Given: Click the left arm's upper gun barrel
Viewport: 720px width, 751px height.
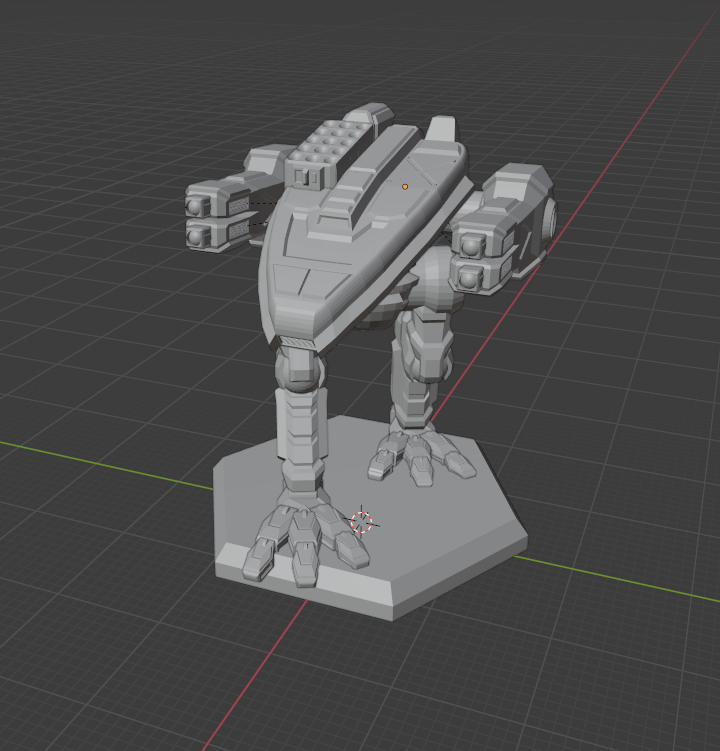Looking at the screenshot, I should pos(194,206).
